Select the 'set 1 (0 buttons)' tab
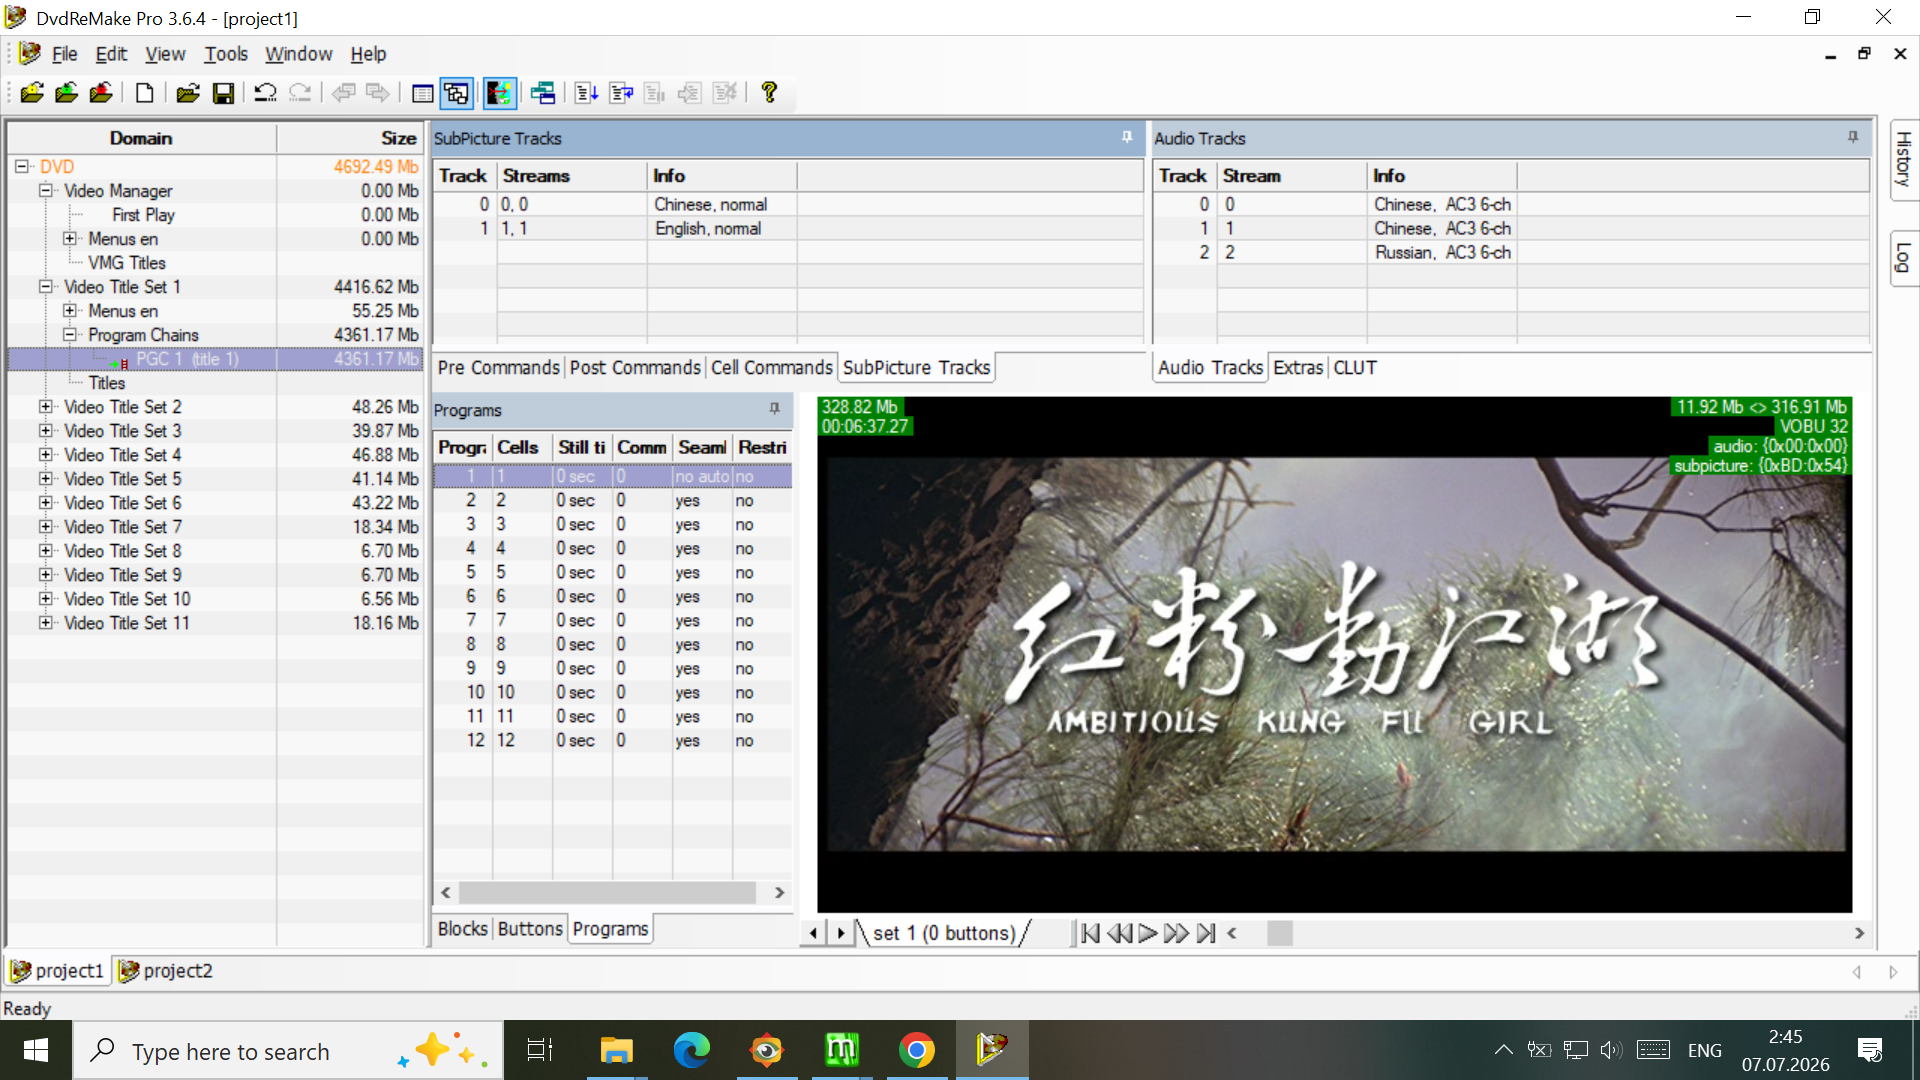 tap(944, 933)
